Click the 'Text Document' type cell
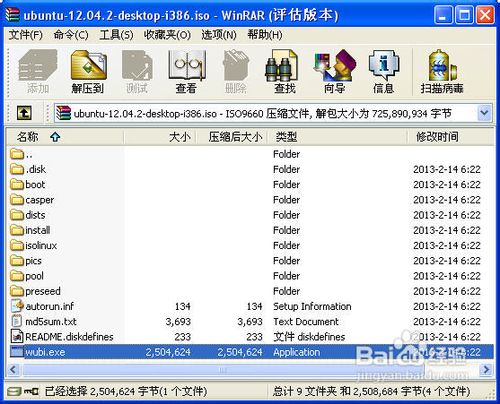This screenshot has height=404, width=500. [306, 321]
